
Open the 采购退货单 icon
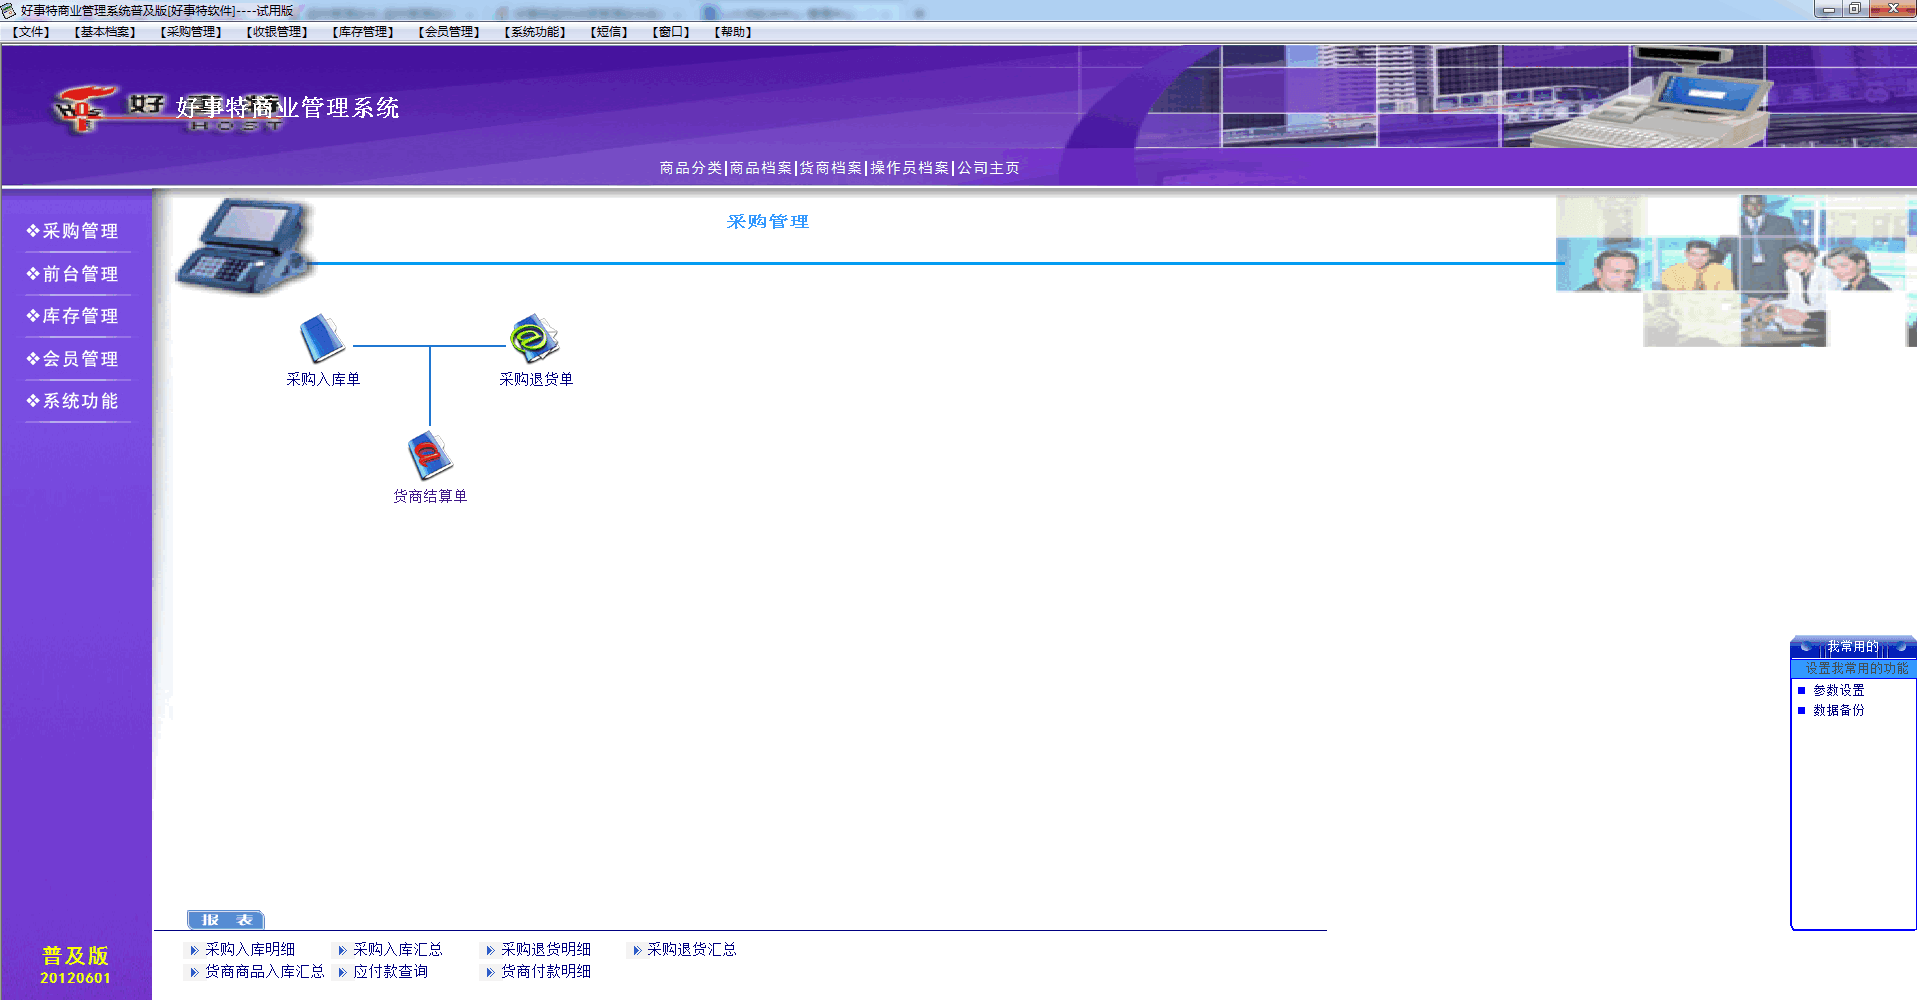(x=534, y=339)
